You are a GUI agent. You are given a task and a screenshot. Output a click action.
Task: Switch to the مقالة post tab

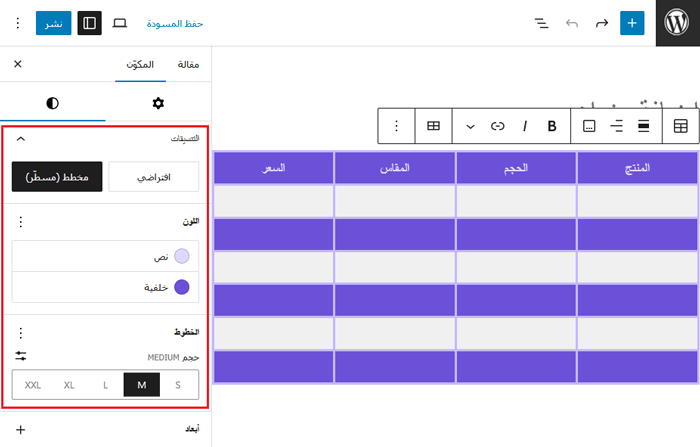point(188,65)
